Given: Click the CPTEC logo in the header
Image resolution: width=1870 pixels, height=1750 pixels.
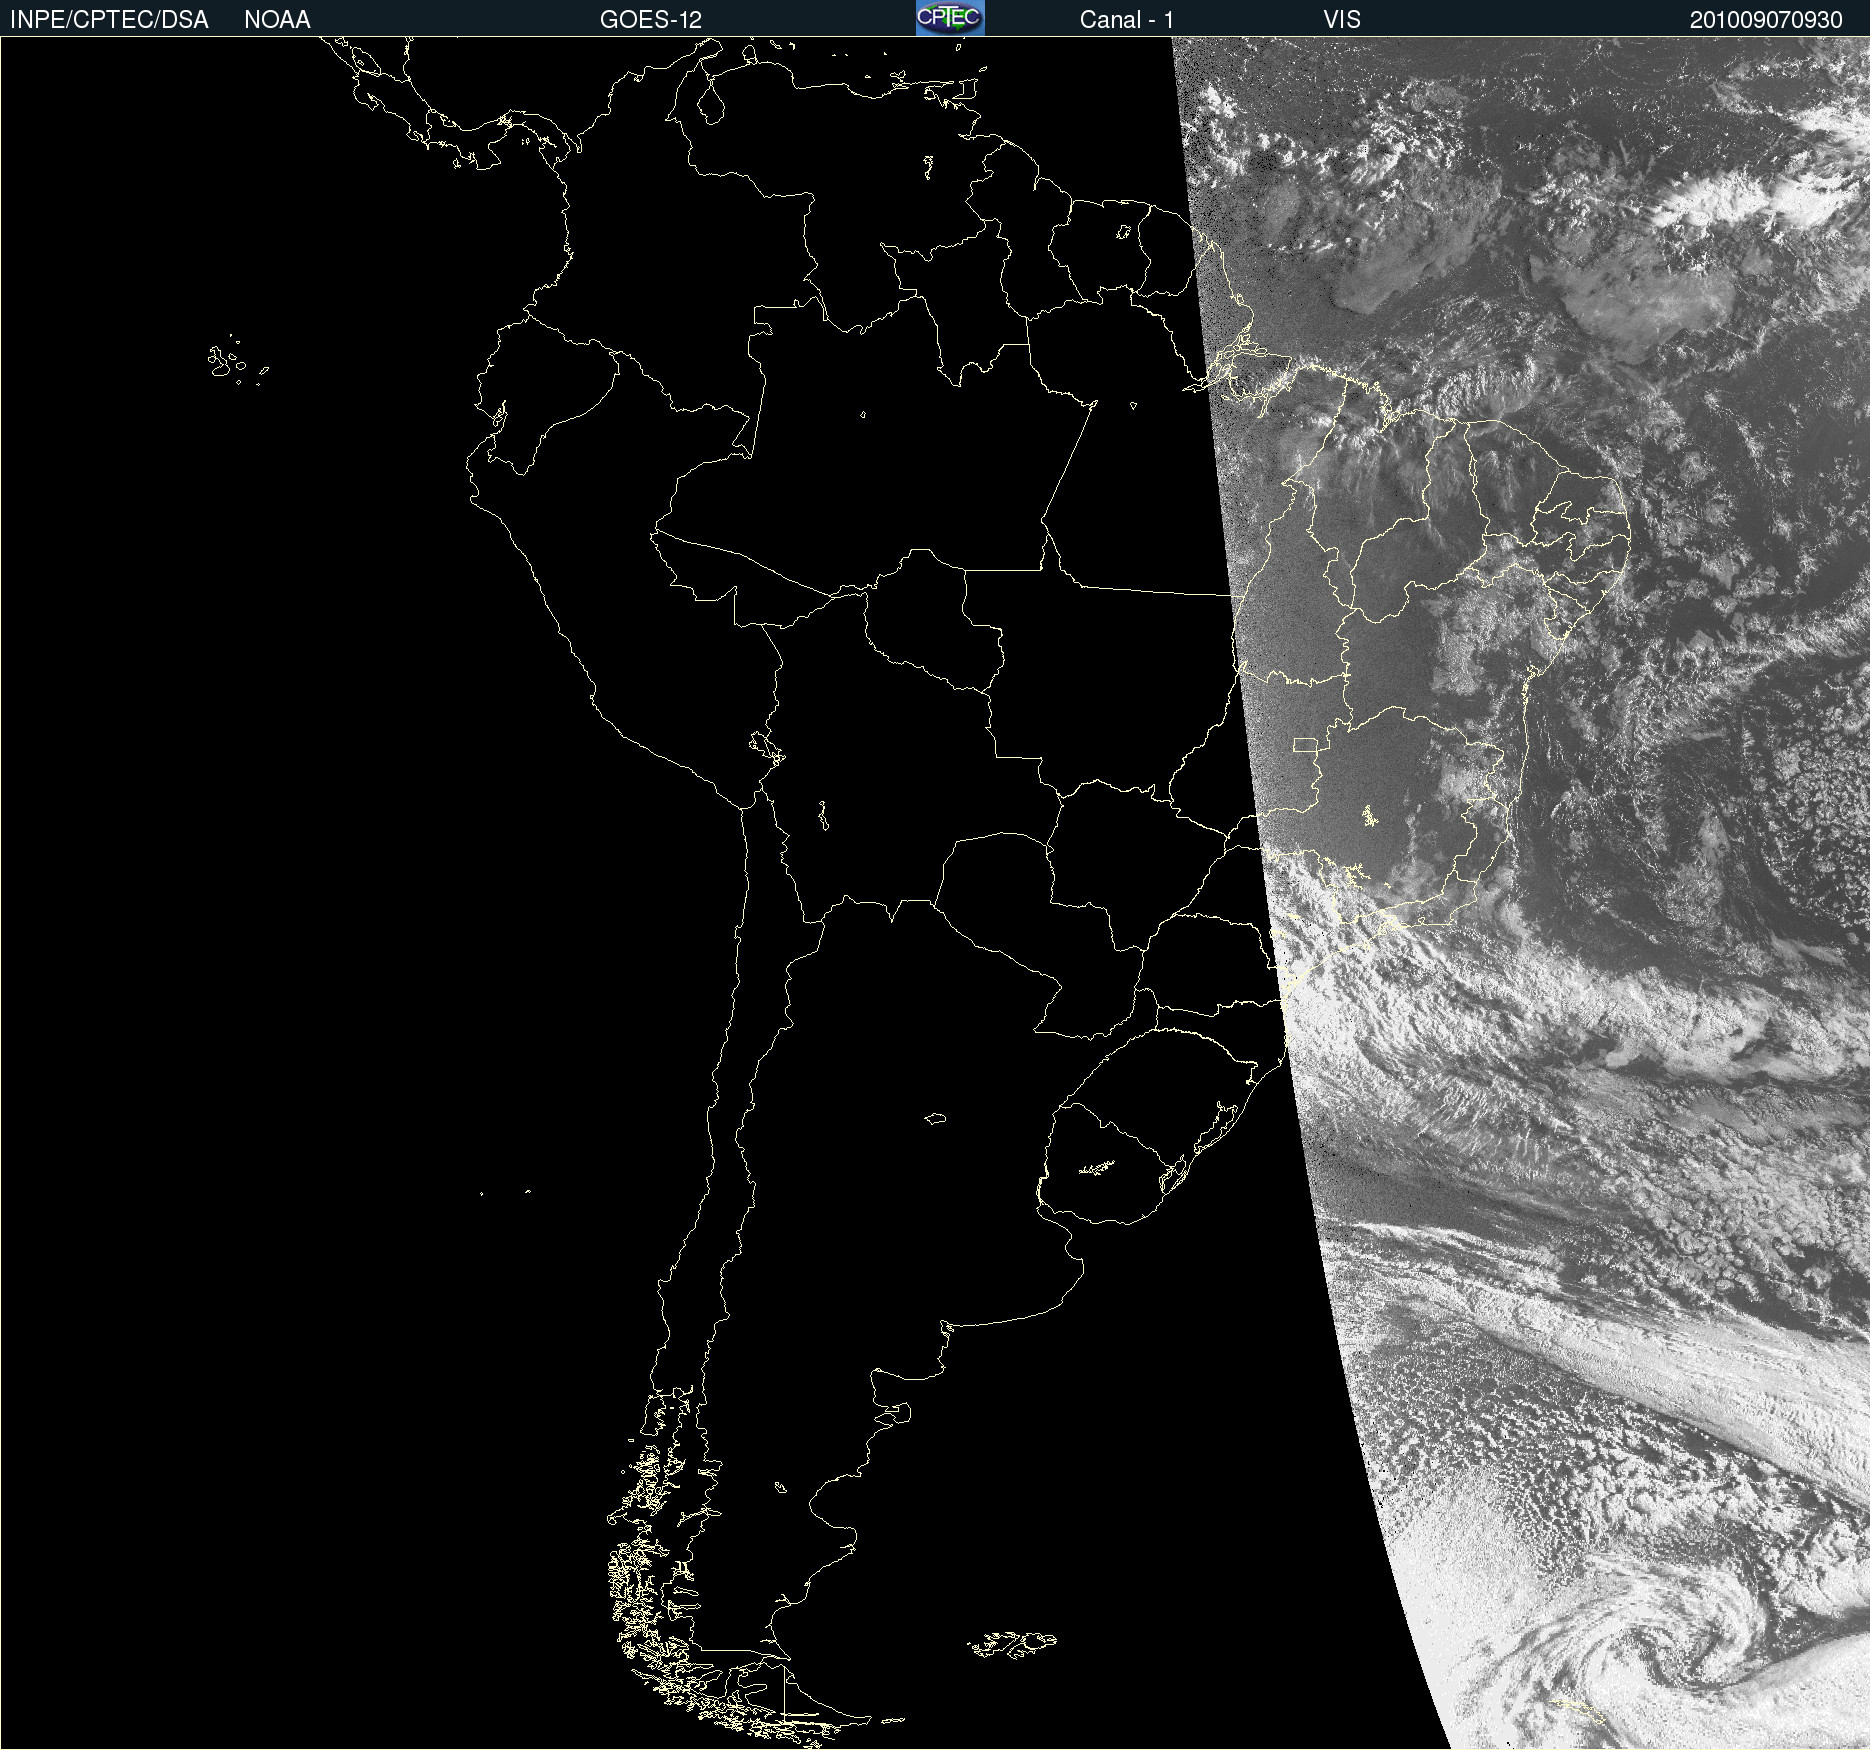Looking at the screenshot, I should point(950,18).
